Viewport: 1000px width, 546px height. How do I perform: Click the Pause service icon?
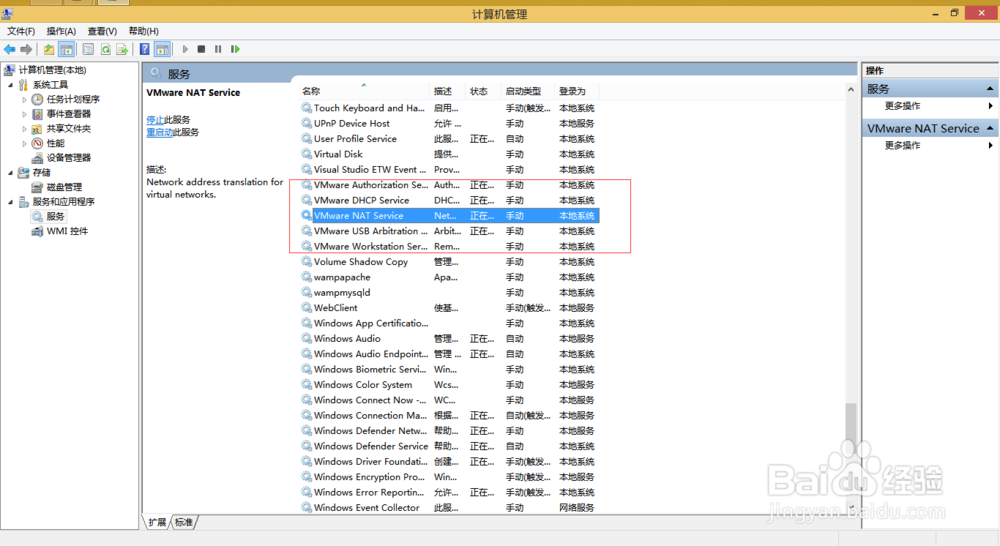coord(218,49)
